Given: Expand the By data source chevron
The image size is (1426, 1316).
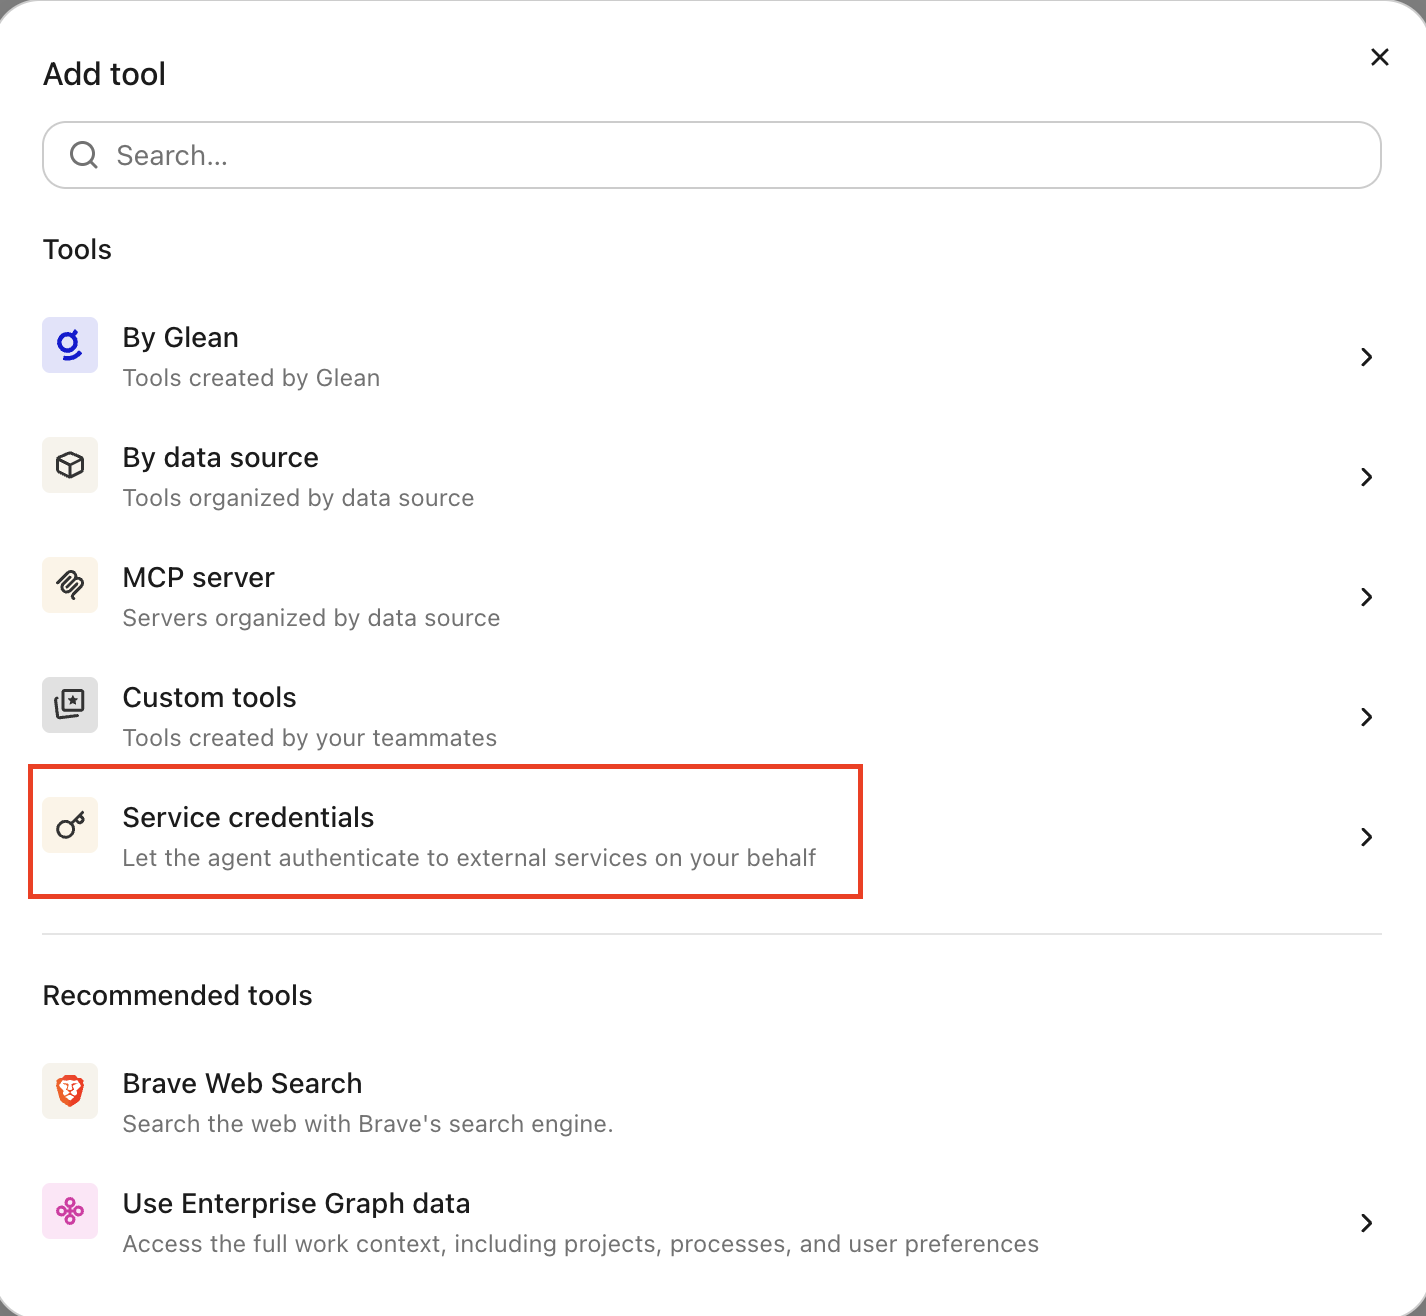Looking at the screenshot, I should pyautogui.click(x=1367, y=477).
